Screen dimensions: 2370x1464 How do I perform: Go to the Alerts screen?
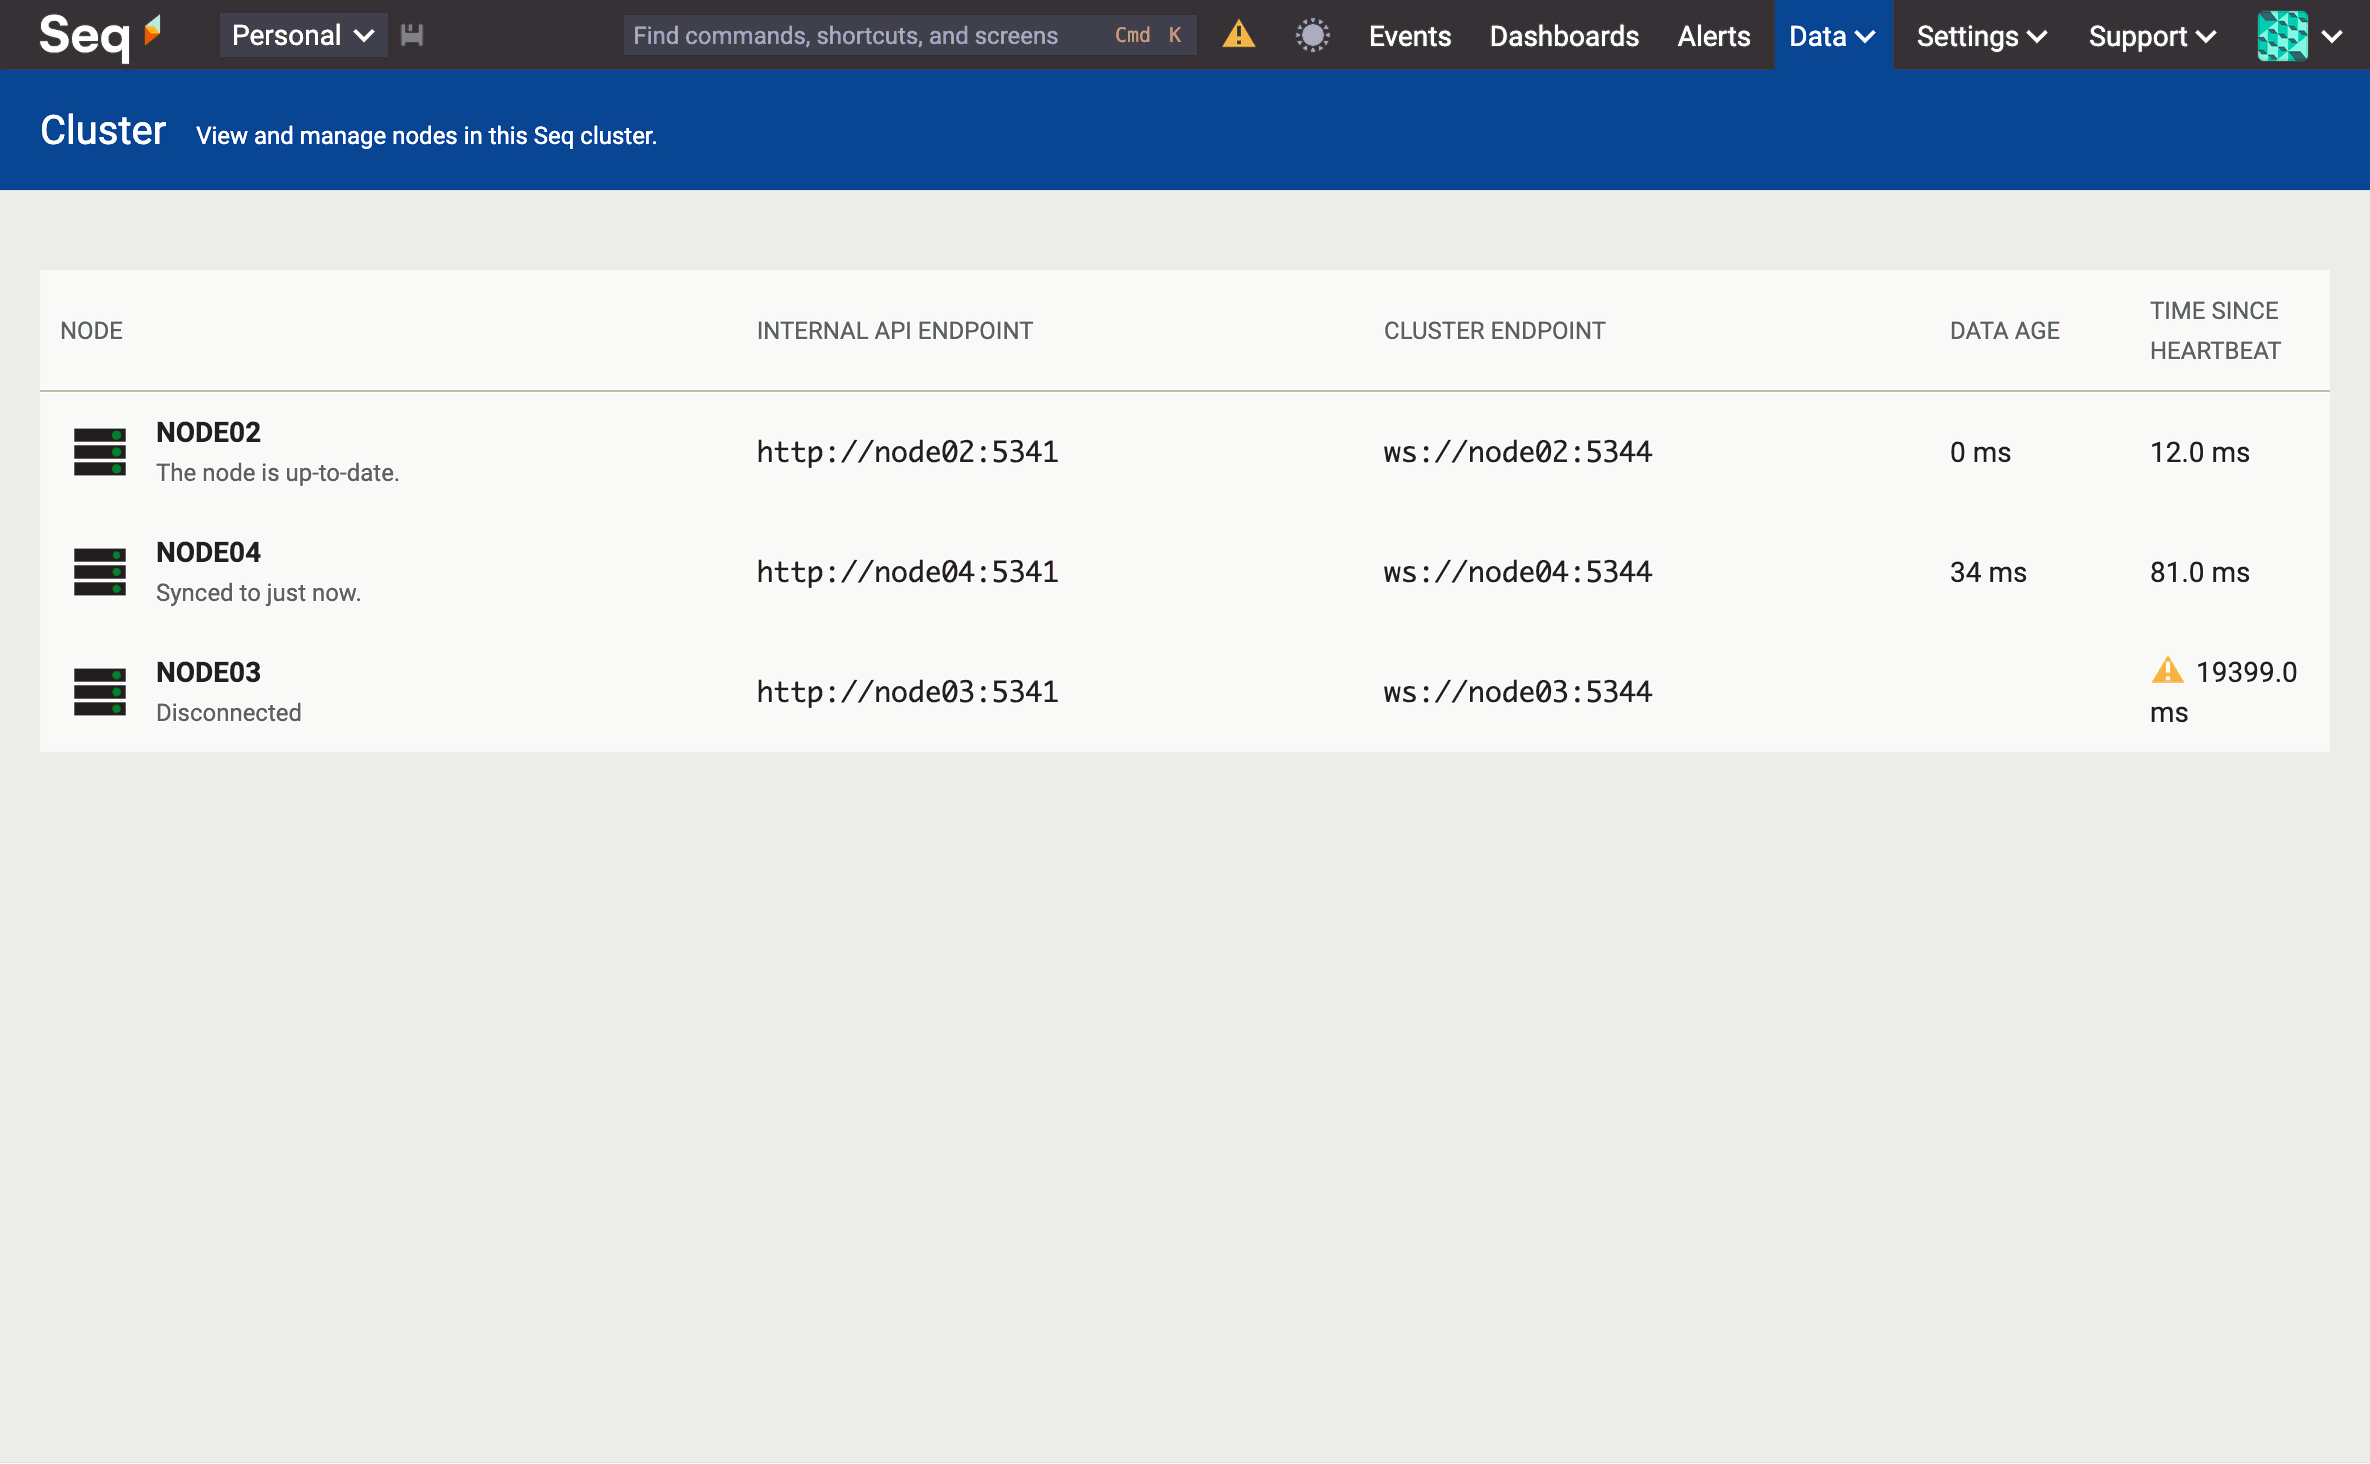pyautogui.click(x=1713, y=36)
